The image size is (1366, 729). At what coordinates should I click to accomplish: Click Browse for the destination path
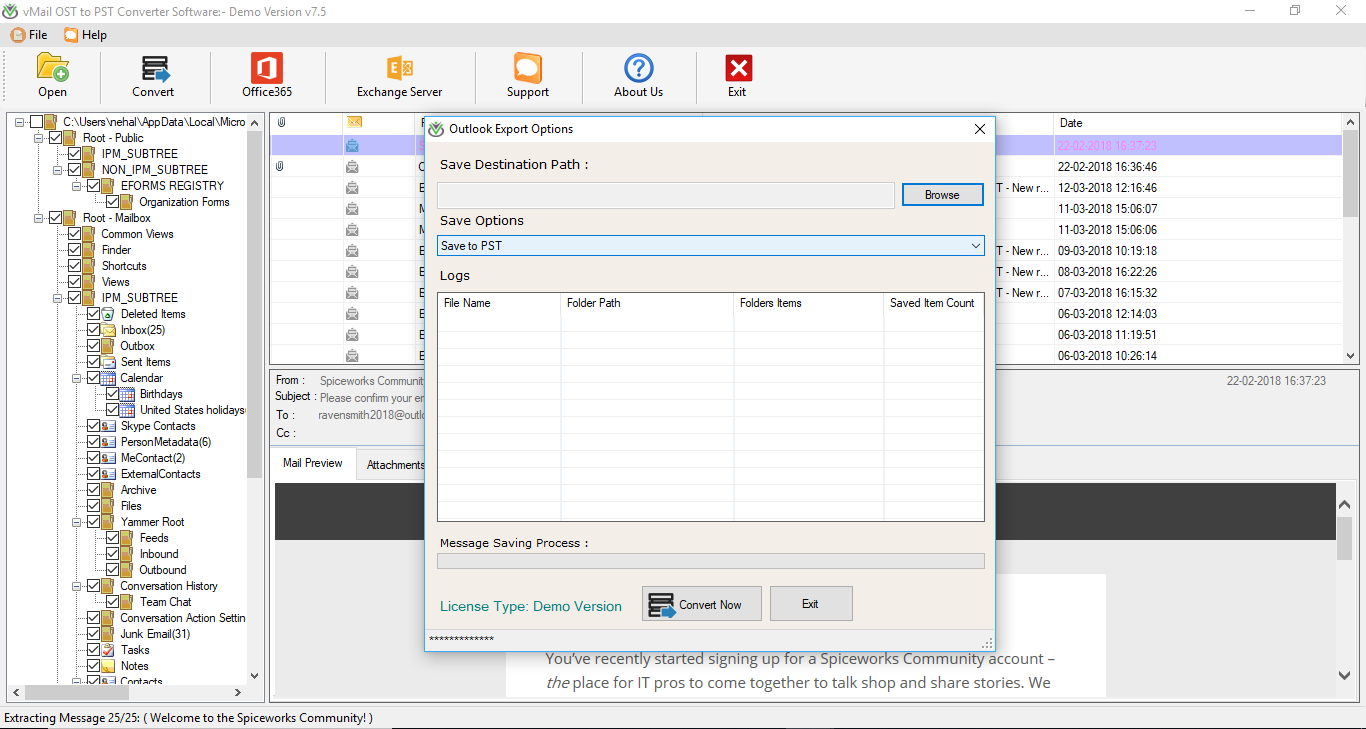point(942,195)
